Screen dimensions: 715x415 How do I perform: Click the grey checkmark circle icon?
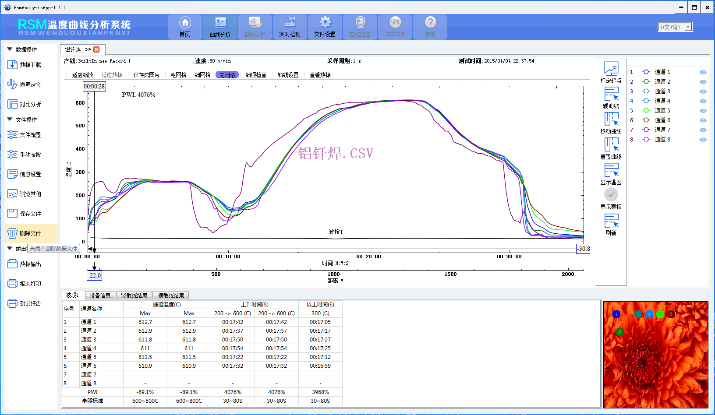(x=611, y=195)
